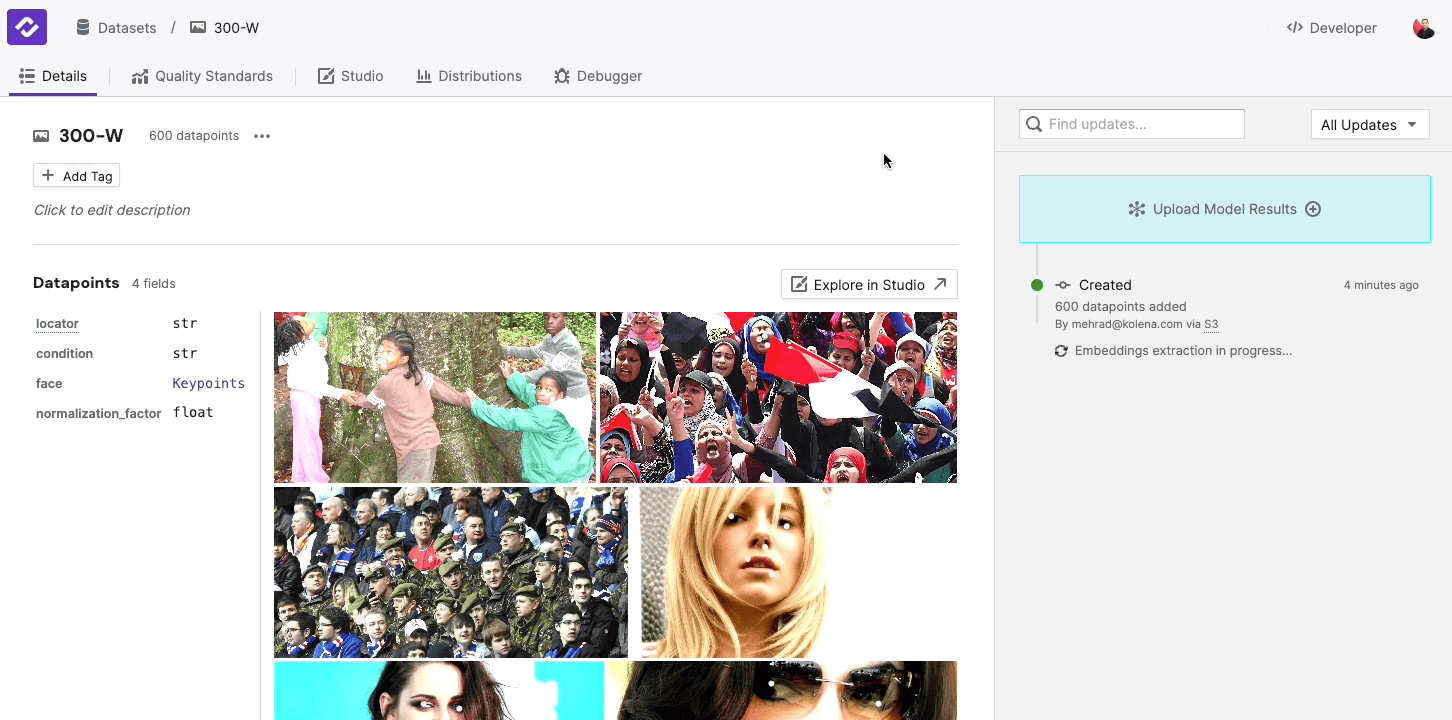Click the code icon beside Developer
Screen dimensions: 1452x720
click(1294, 28)
